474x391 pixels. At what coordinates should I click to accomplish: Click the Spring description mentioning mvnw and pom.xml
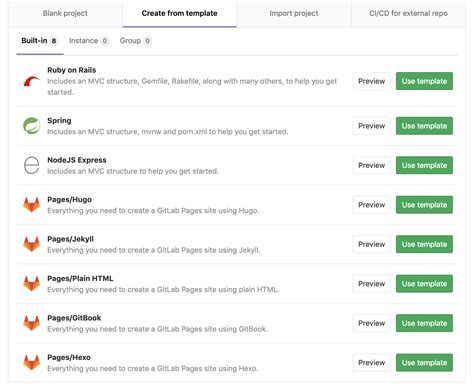(168, 132)
